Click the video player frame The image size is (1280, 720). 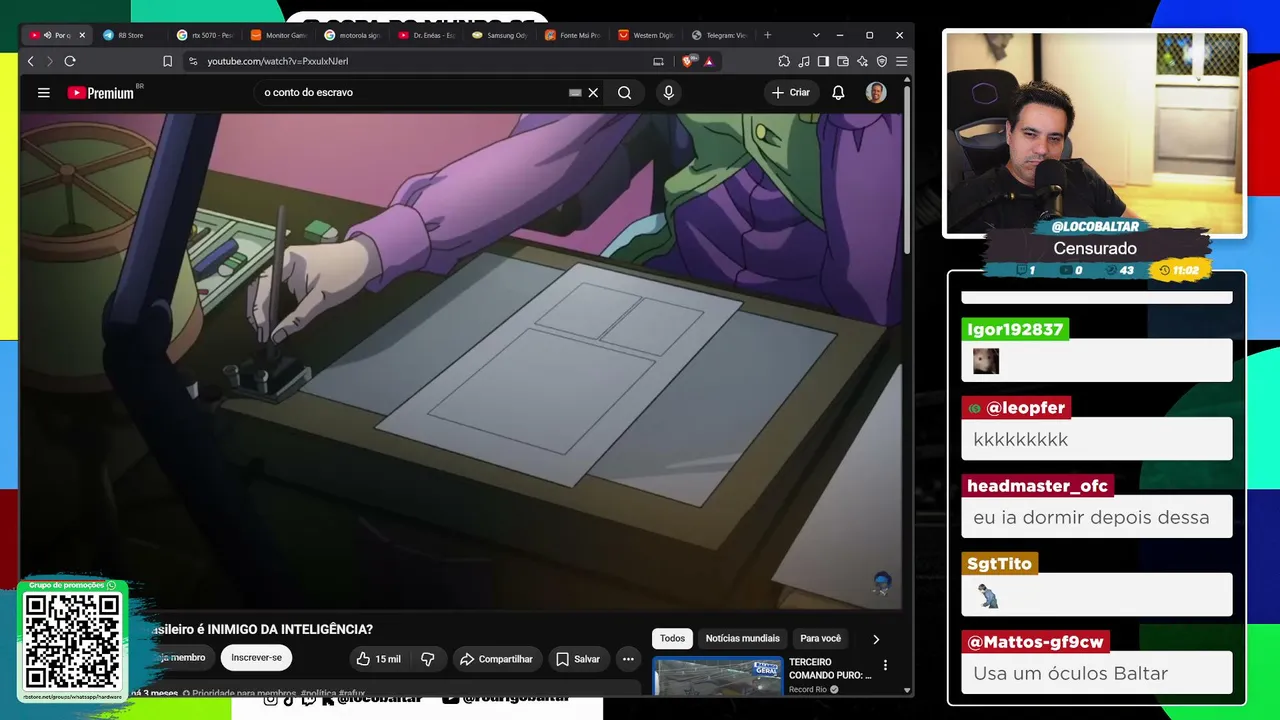461,360
